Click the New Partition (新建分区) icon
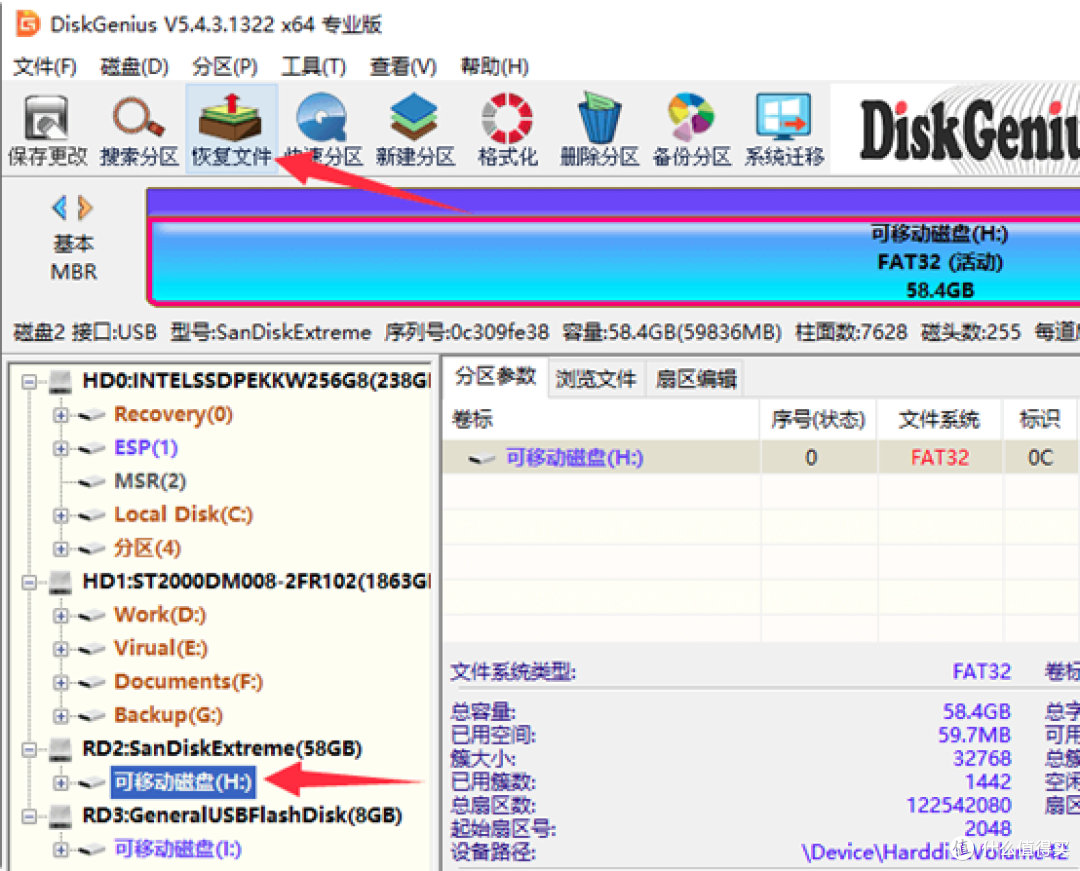This screenshot has height=871, width=1080. (415, 129)
